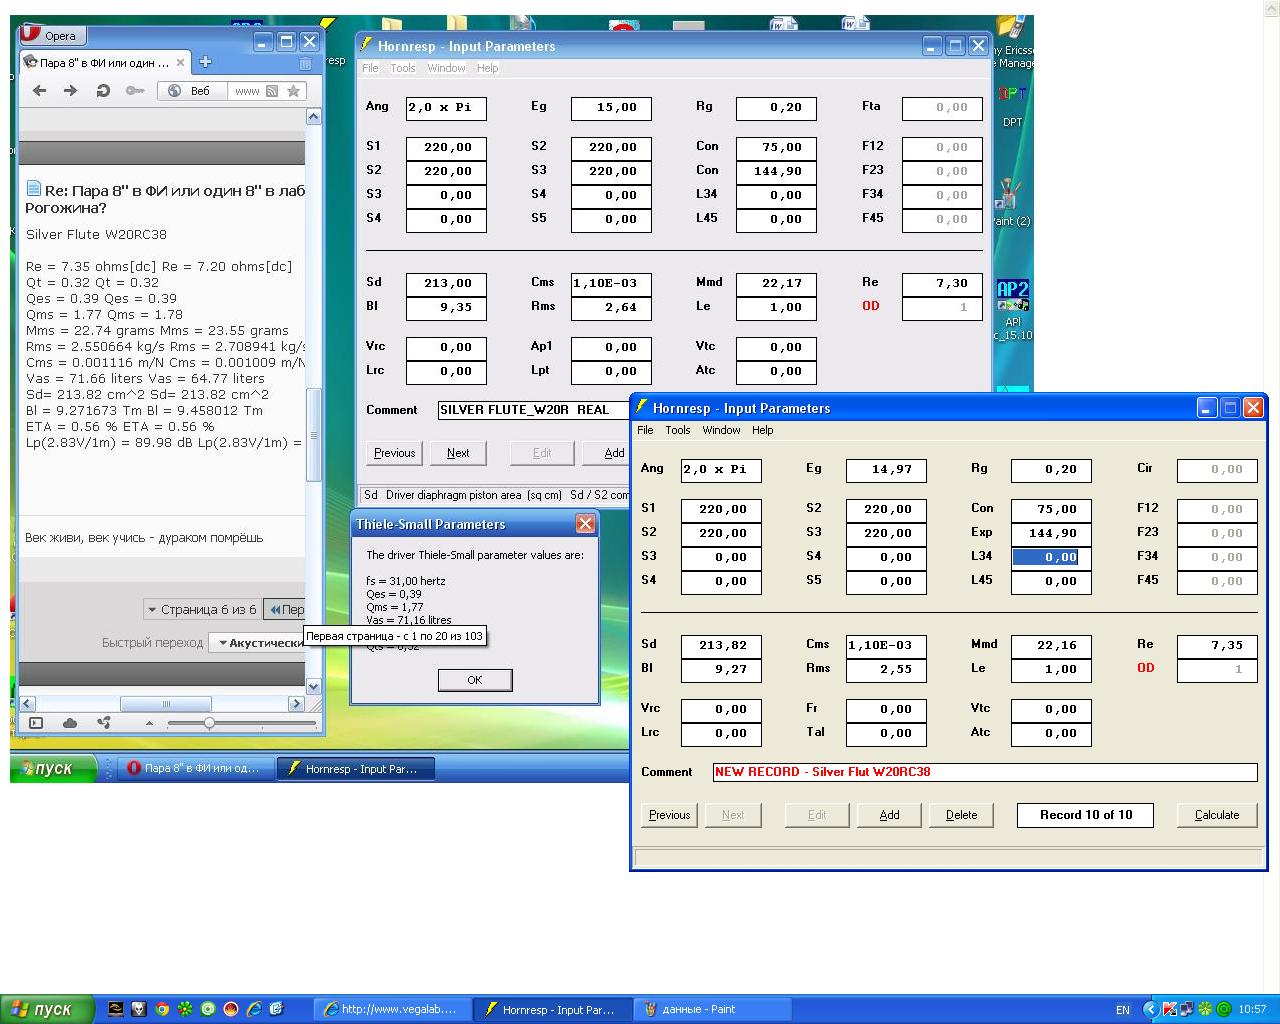Viewport: 1280px width, 1024px height.
Task: Open Help menu in front Hornresp window
Action: coord(763,430)
